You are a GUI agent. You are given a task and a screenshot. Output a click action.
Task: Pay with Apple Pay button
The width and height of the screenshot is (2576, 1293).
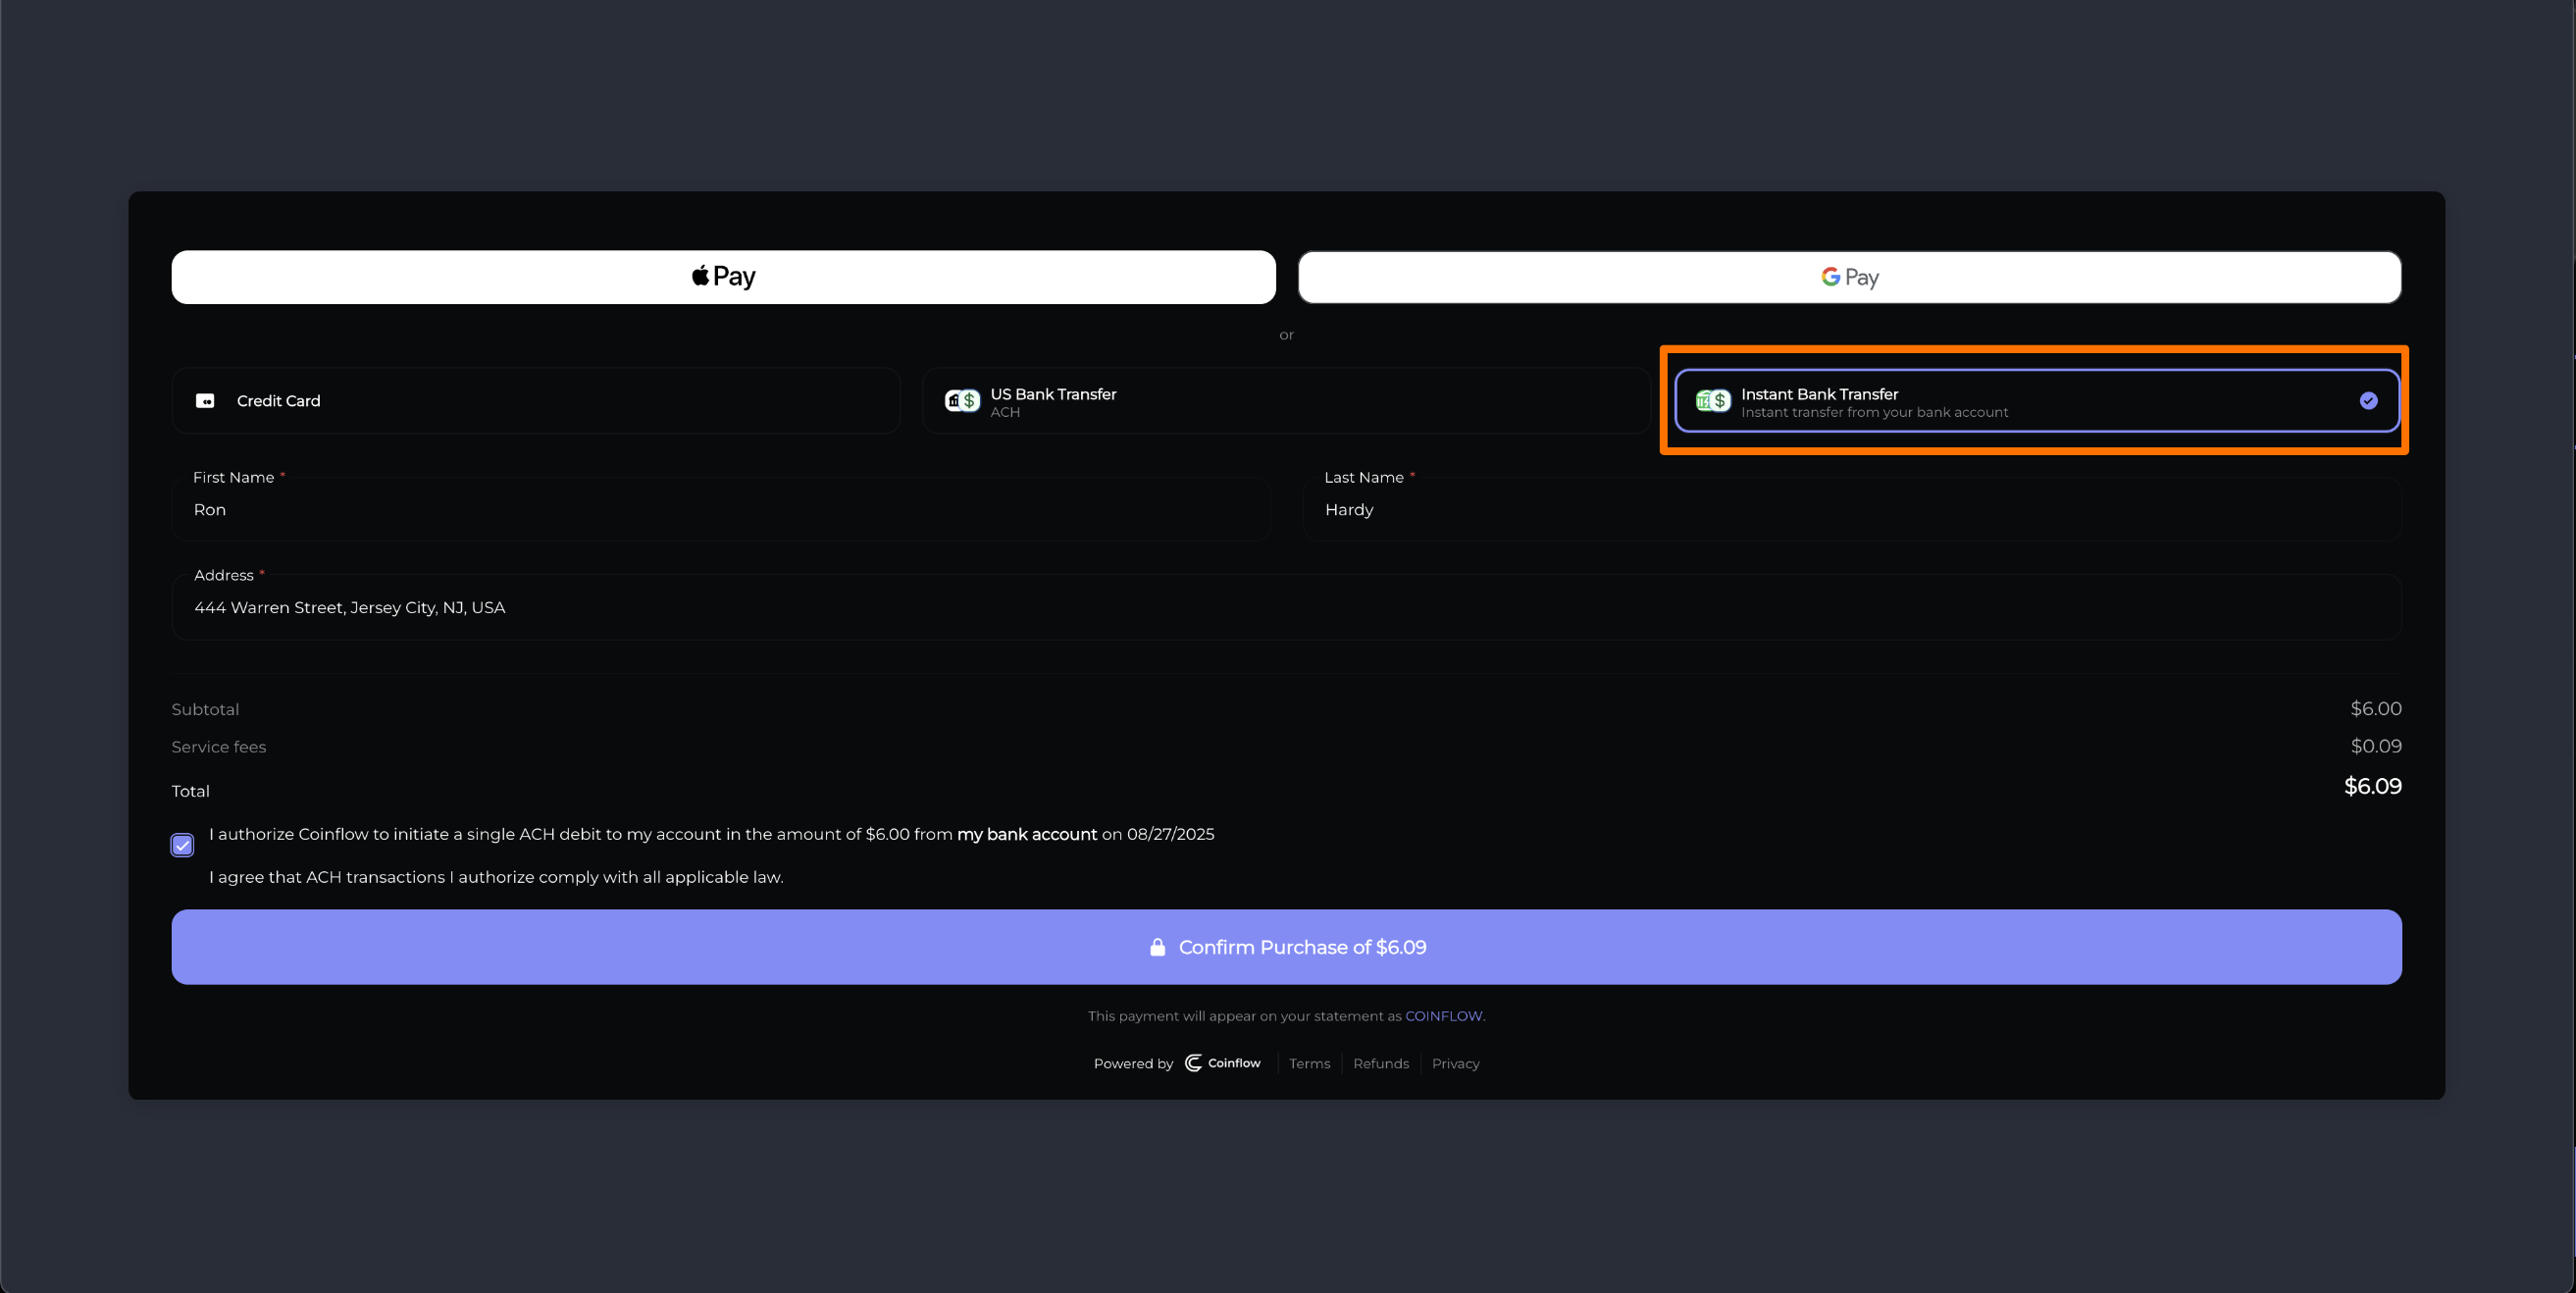(723, 277)
